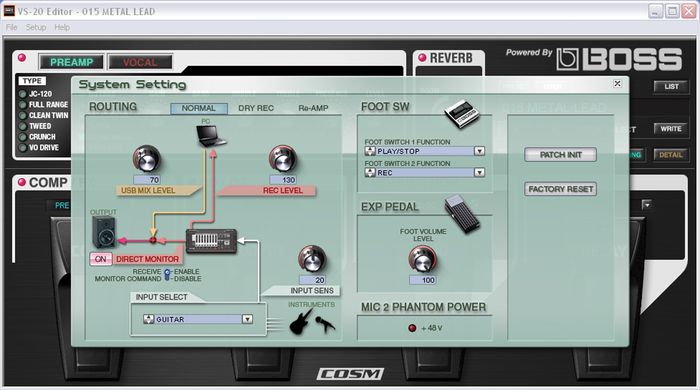Click the INPUT SENS value field 20
700x390 pixels.
(312, 280)
